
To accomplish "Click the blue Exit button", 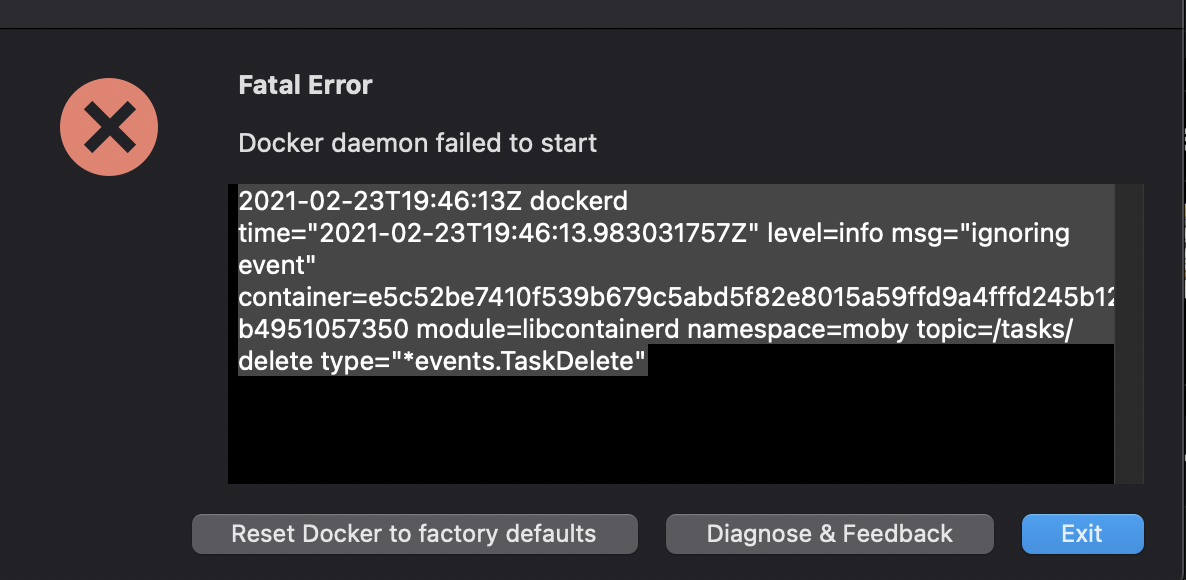I will [x=1082, y=533].
